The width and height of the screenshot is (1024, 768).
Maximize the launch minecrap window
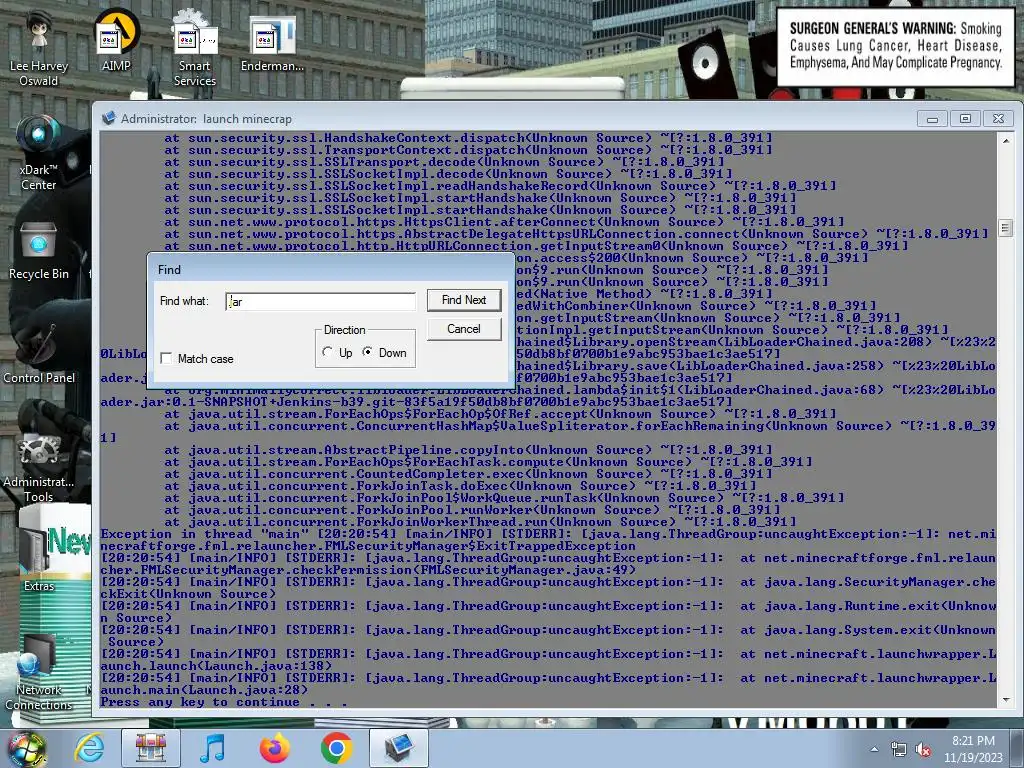point(965,119)
